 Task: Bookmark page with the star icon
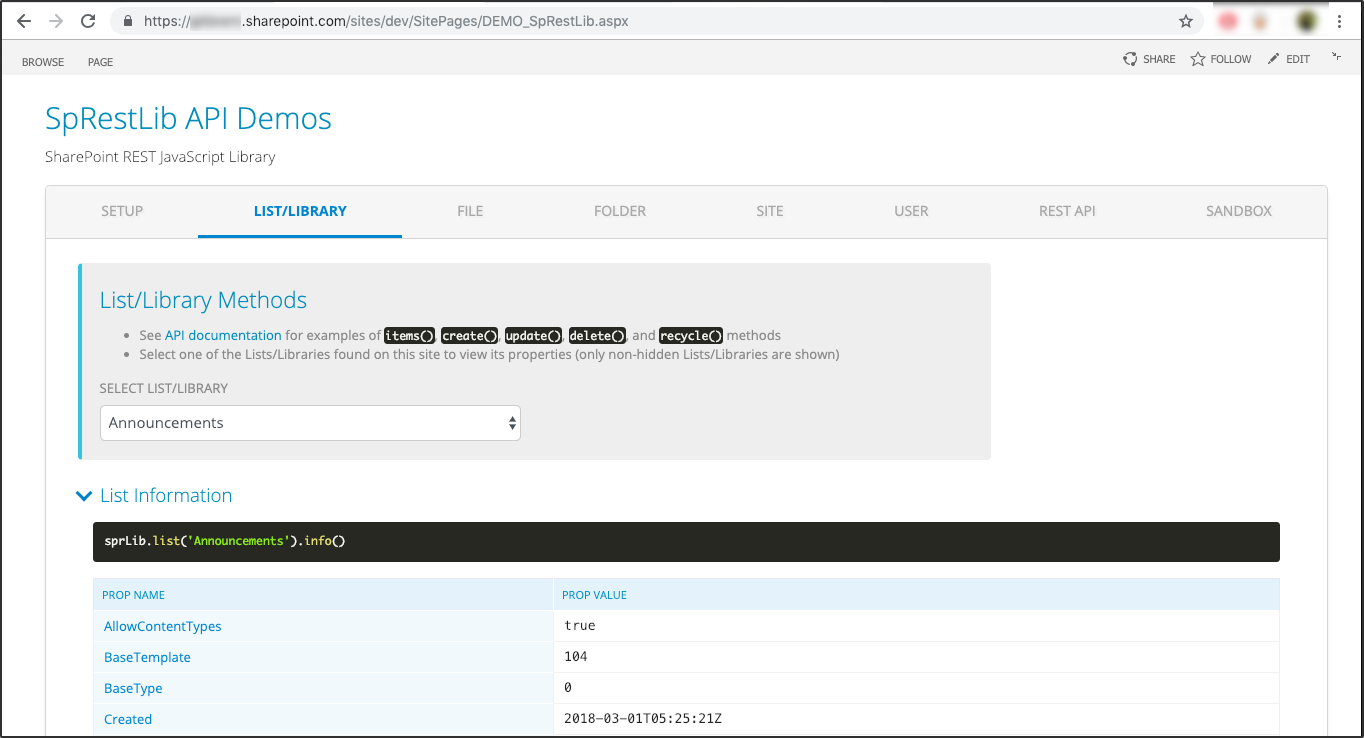(x=1186, y=21)
